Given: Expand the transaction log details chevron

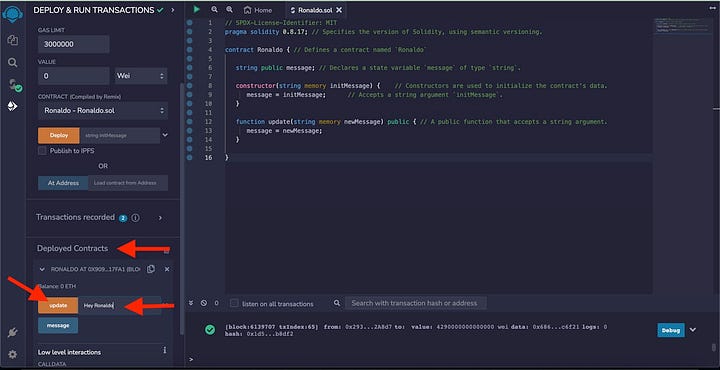Looking at the screenshot, I should click(x=693, y=330).
